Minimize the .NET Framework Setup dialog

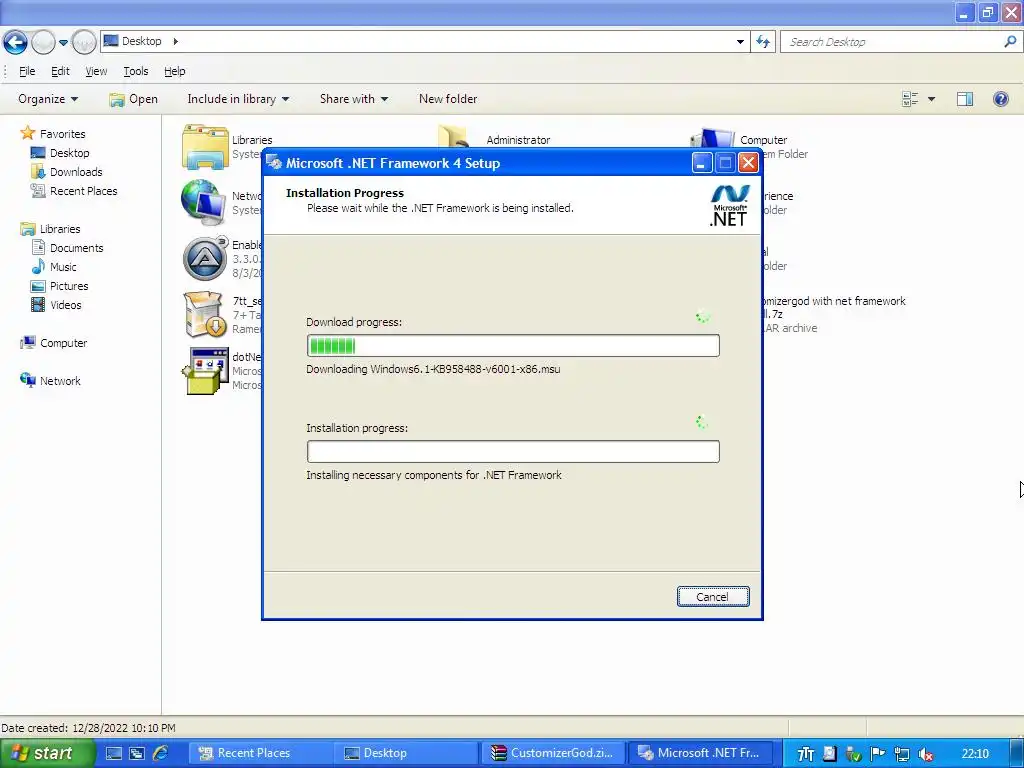click(701, 163)
